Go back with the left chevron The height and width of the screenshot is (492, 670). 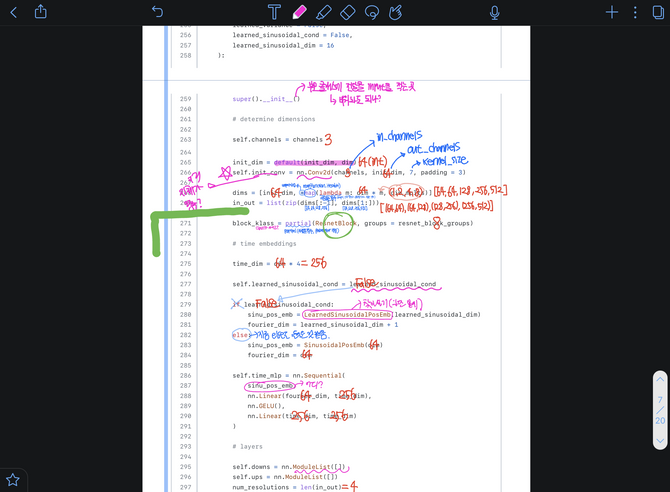coord(13,12)
